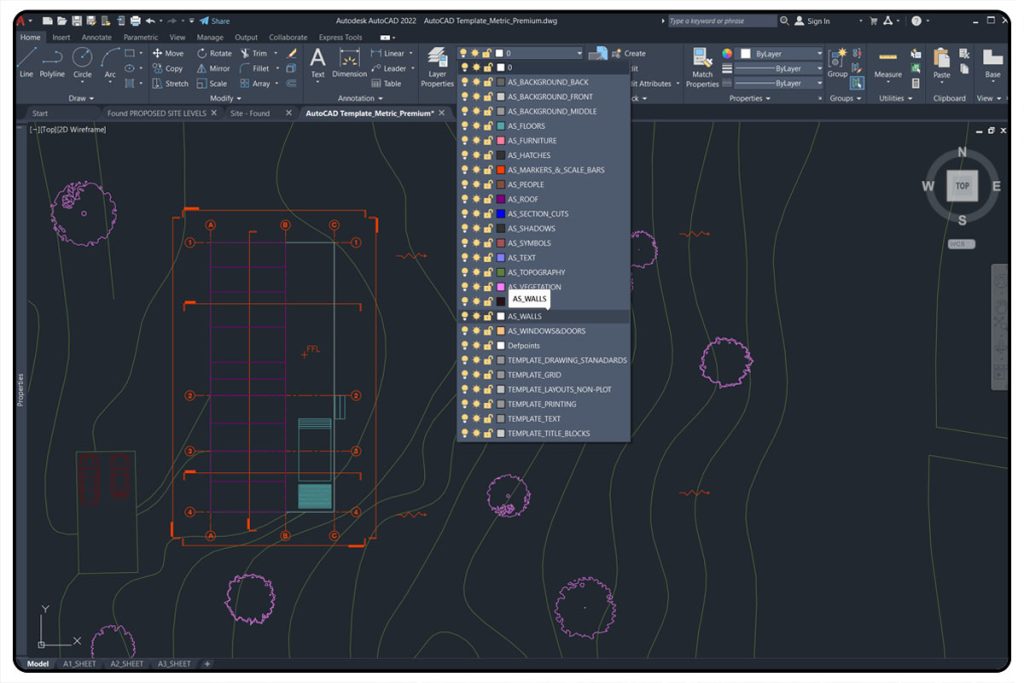Screen dimensions: 1024x683
Task: Click the Sign In button
Action: (812, 21)
